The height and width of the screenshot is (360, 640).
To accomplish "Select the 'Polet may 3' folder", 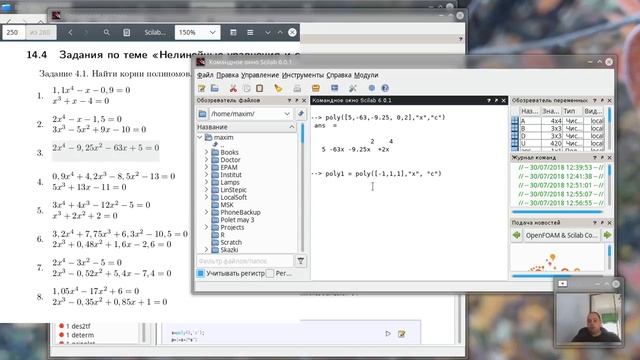I will [237, 220].
